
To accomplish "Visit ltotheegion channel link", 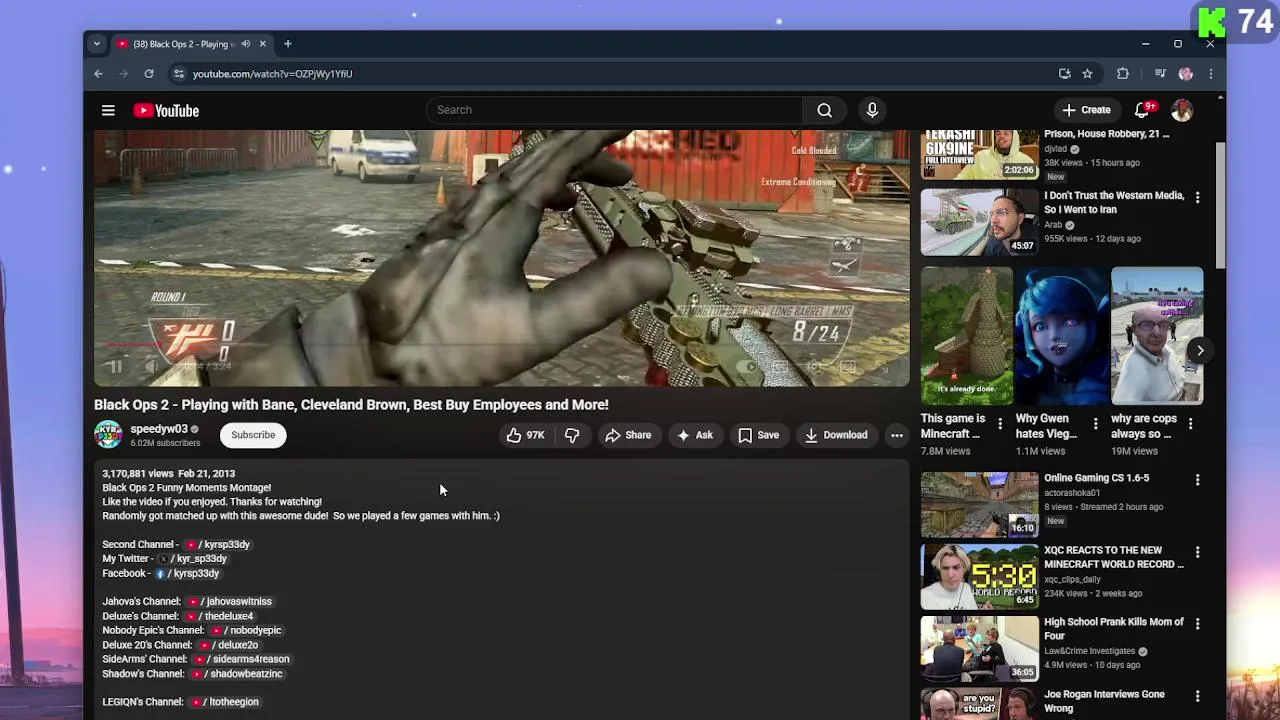I will pyautogui.click(x=224, y=702).
